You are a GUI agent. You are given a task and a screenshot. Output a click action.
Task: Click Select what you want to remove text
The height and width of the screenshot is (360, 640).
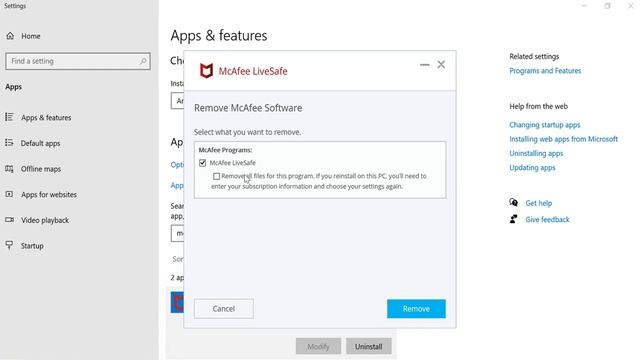pos(247,132)
